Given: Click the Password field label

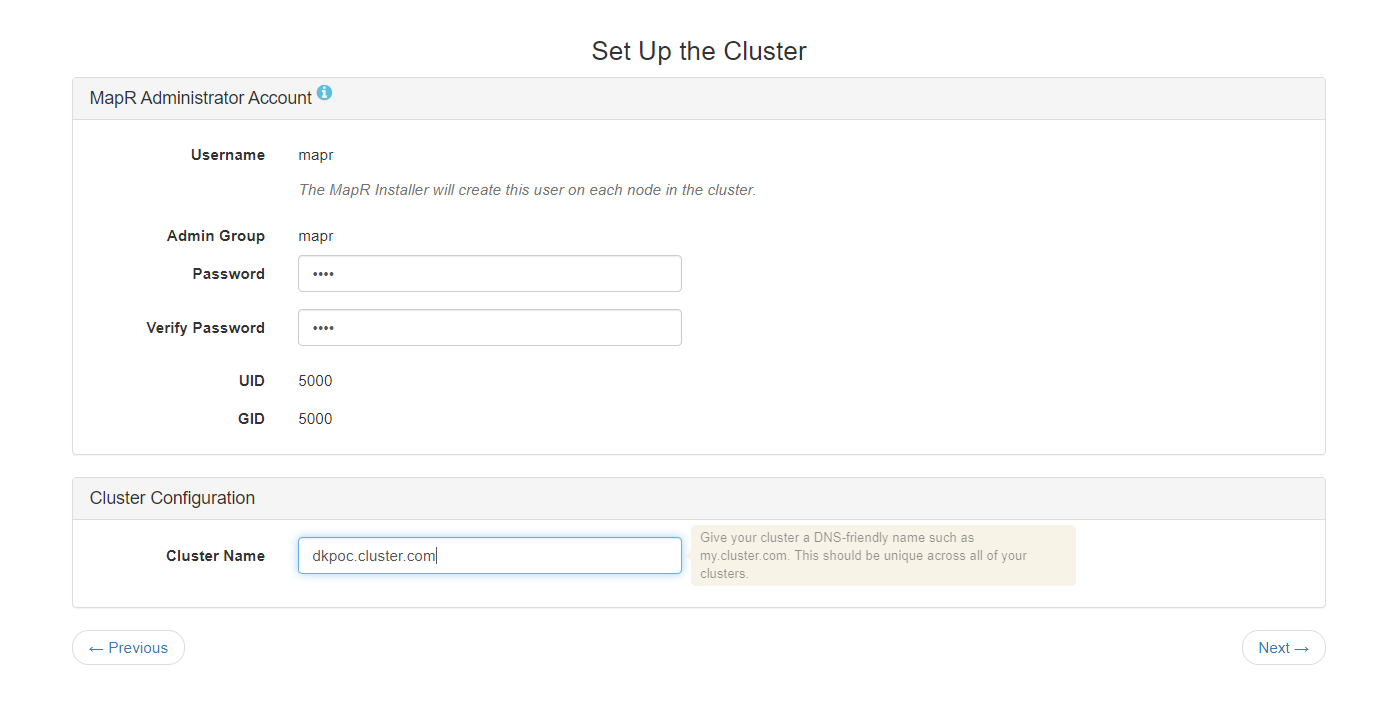Looking at the screenshot, I should coord(229,274).
